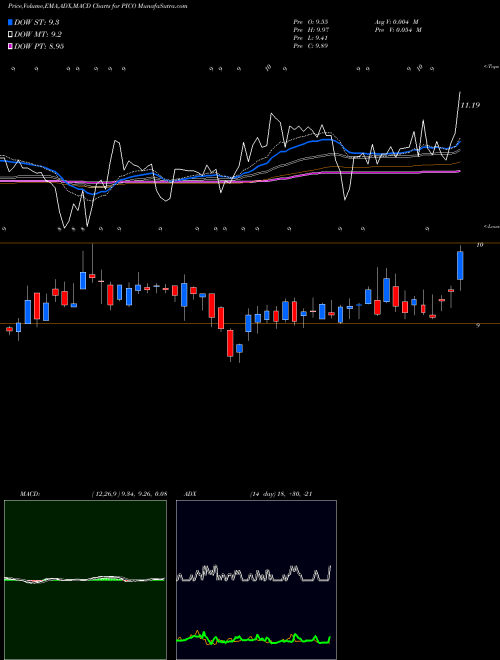Select the 'DOW MT: 9.2' legend text
Viewport: 500px width, 660px height.
(38, 35)
